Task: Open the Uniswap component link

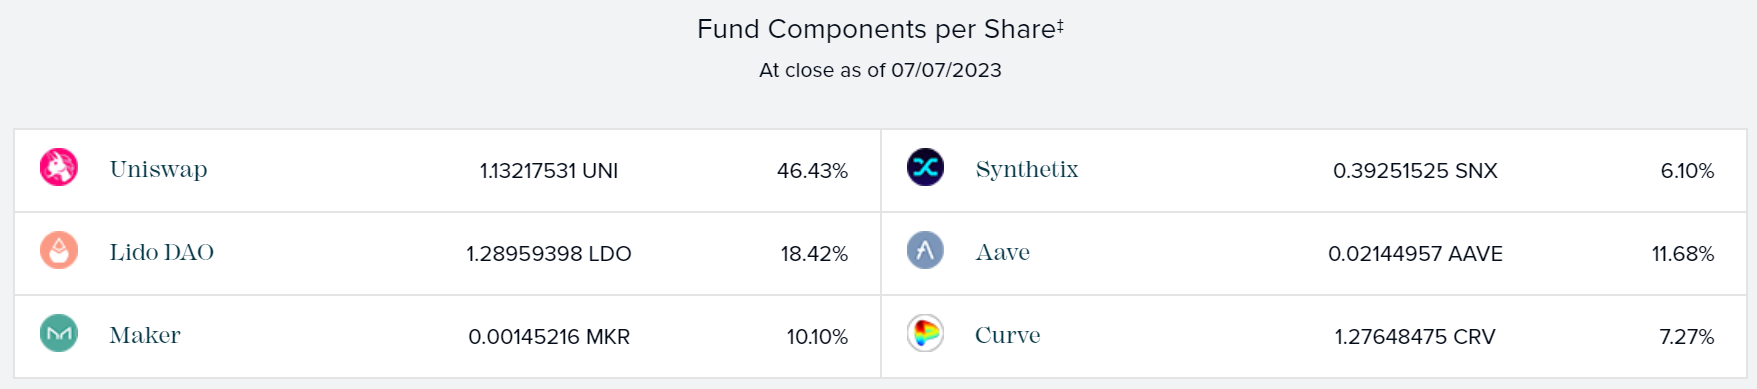Action: 159,169
